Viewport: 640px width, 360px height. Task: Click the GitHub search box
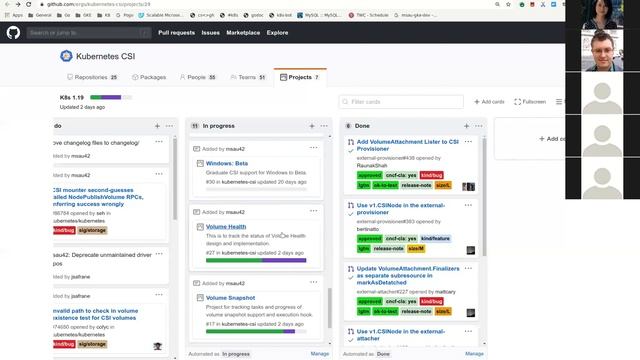pyautogui.click(x=89, y=33)
